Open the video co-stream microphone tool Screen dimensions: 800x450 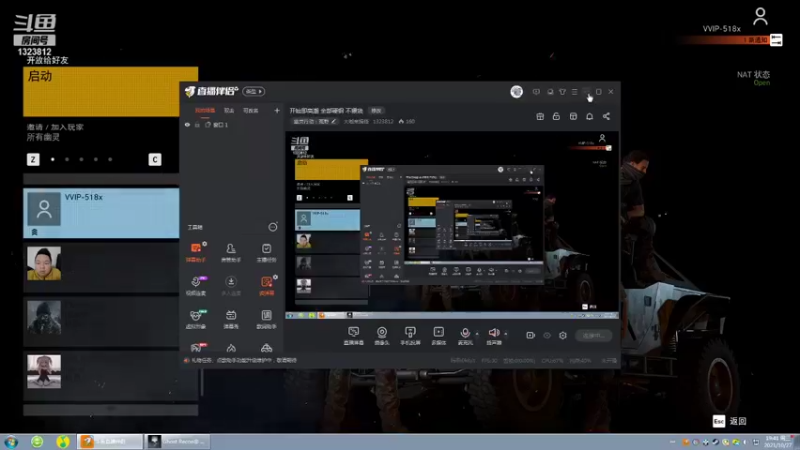tap(196, 286)
